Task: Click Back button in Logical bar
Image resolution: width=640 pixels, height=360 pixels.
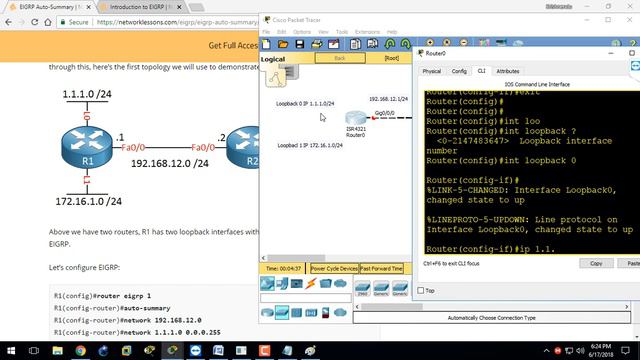Action: click(340, 58)
